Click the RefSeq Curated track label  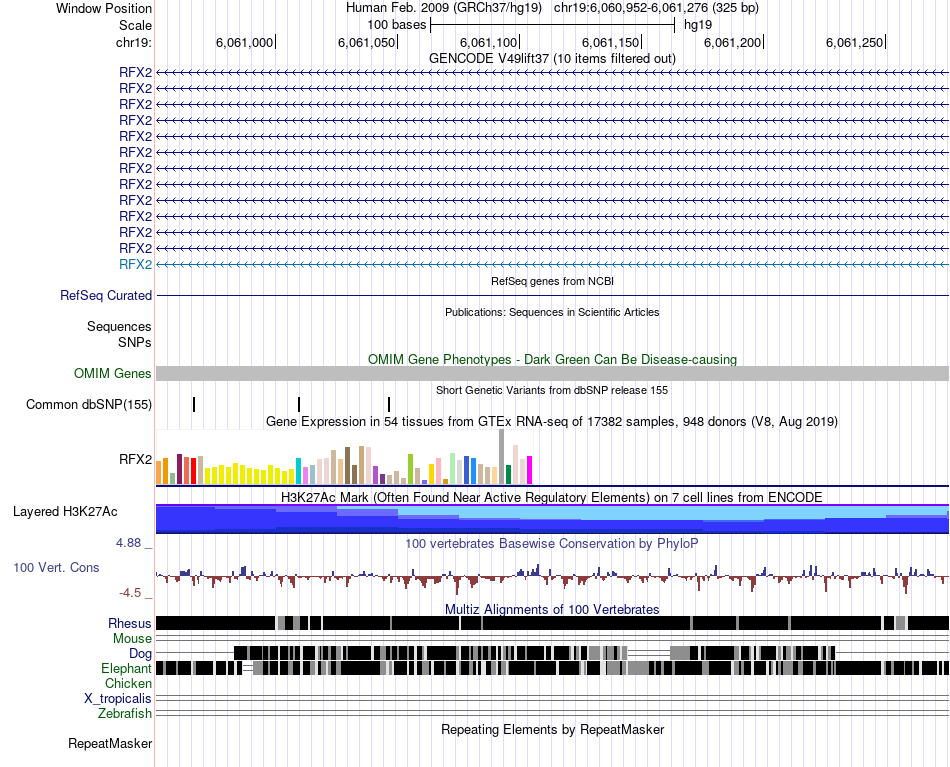click(106, 296)
